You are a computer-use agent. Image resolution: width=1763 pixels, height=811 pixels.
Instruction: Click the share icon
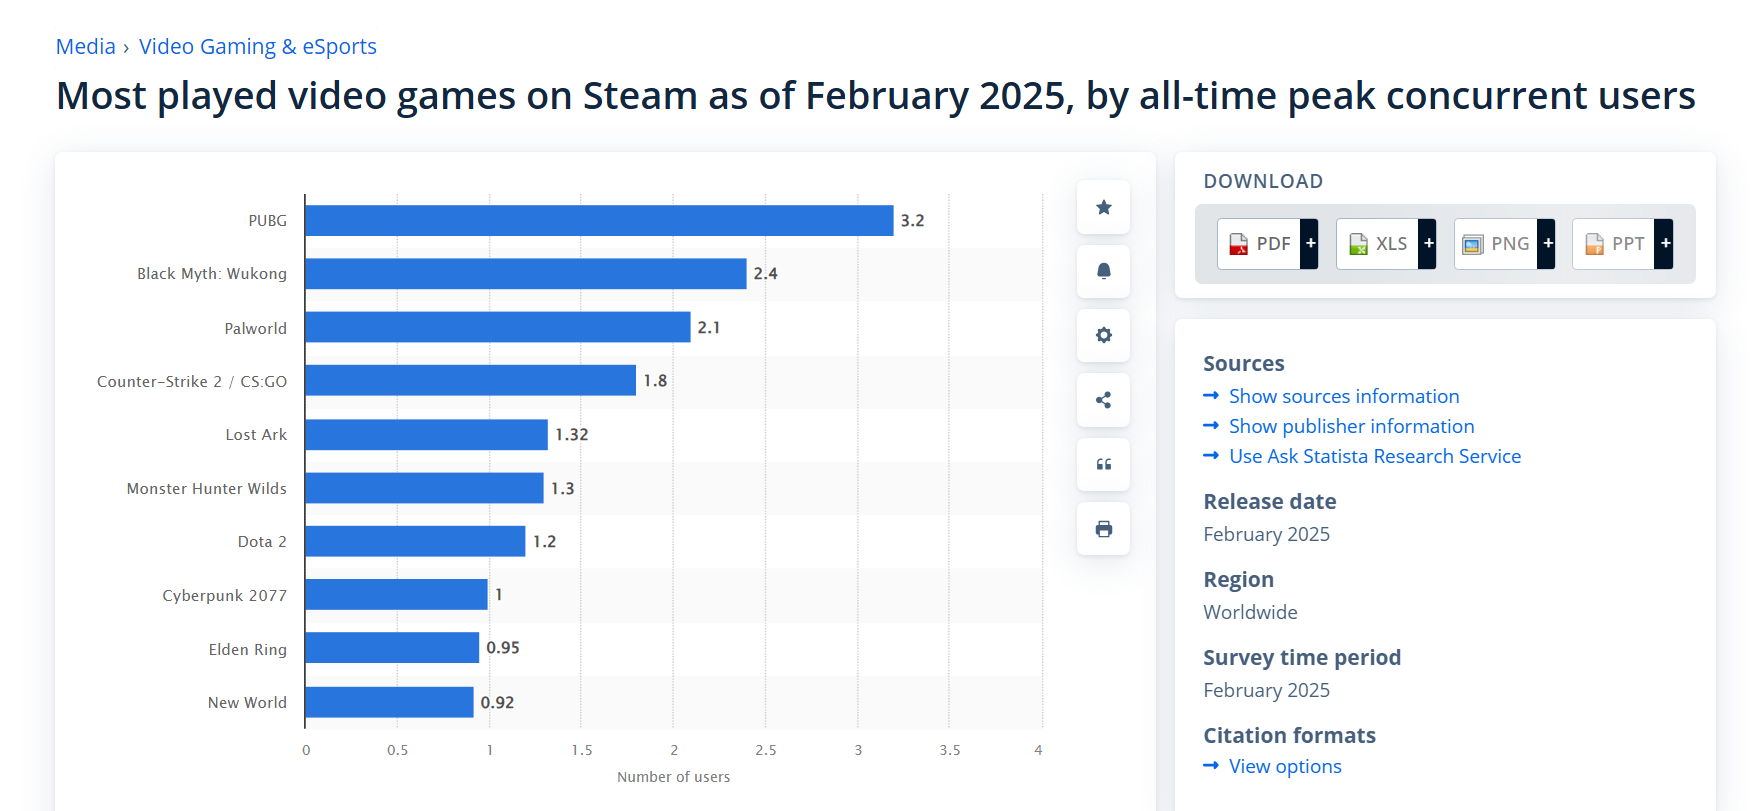1103,400
